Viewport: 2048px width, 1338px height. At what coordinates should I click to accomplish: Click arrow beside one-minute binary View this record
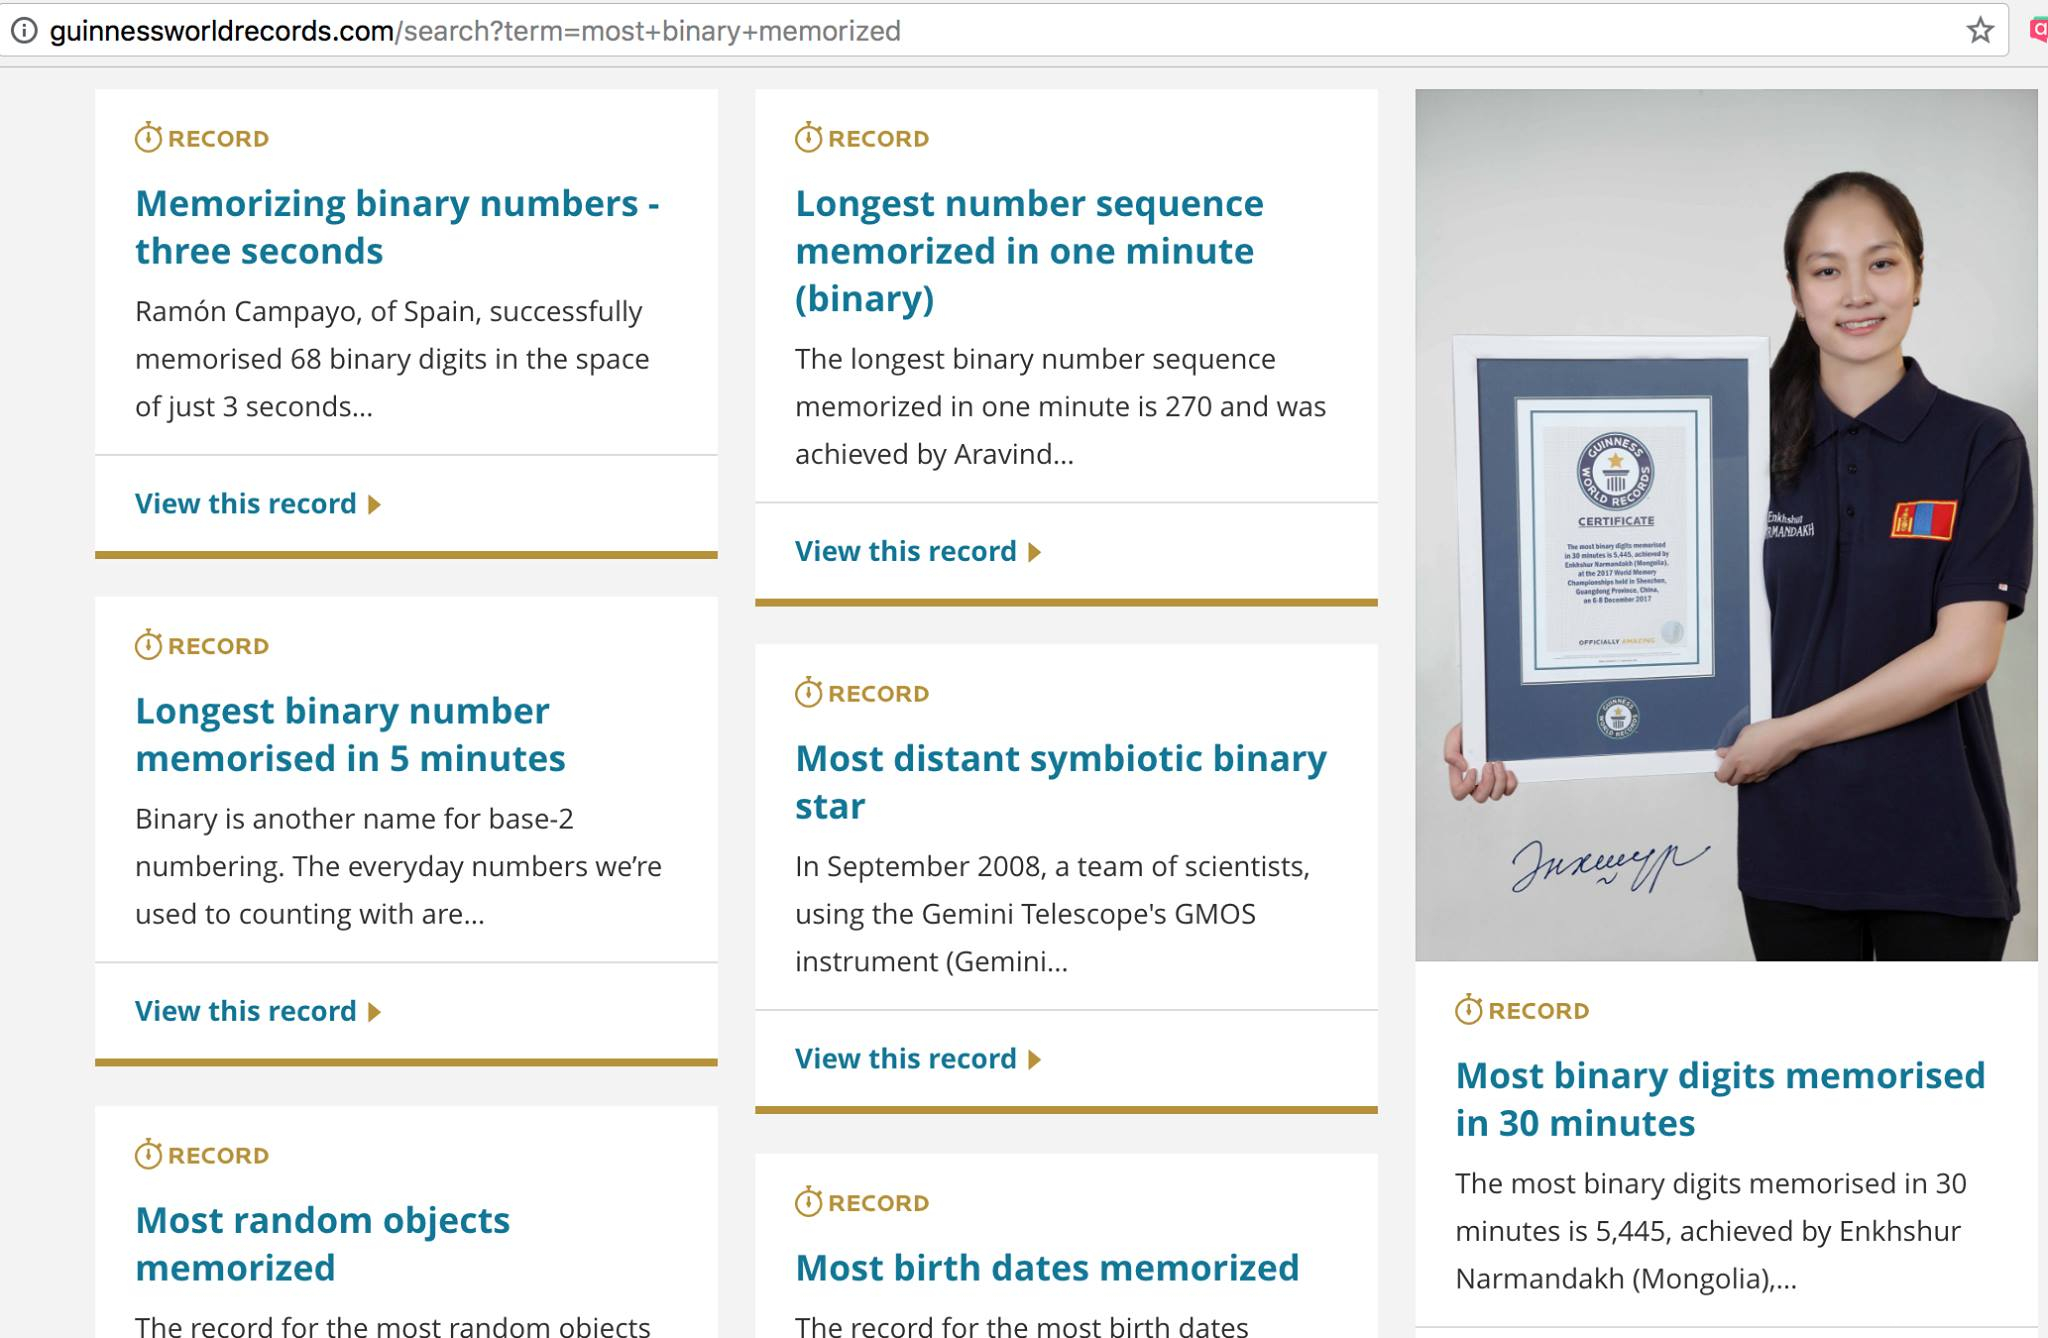click(x=1035, y=552)
